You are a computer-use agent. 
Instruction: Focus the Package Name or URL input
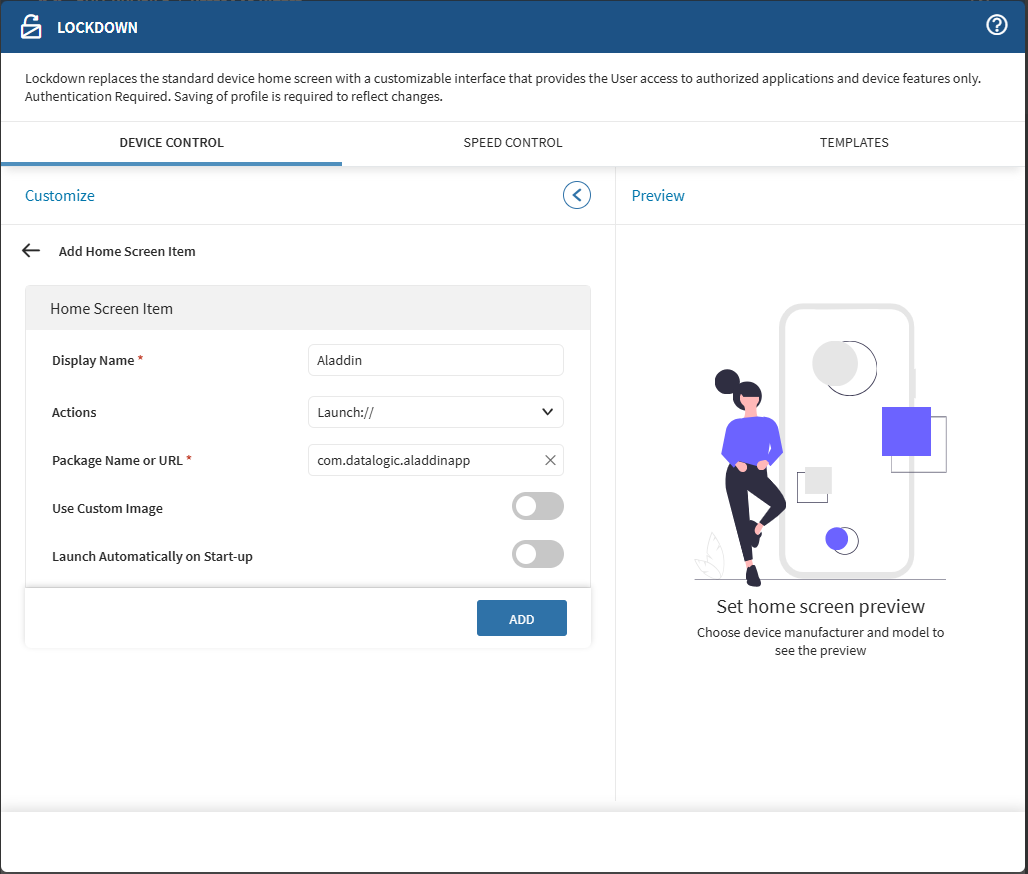[x=425, y=460]
